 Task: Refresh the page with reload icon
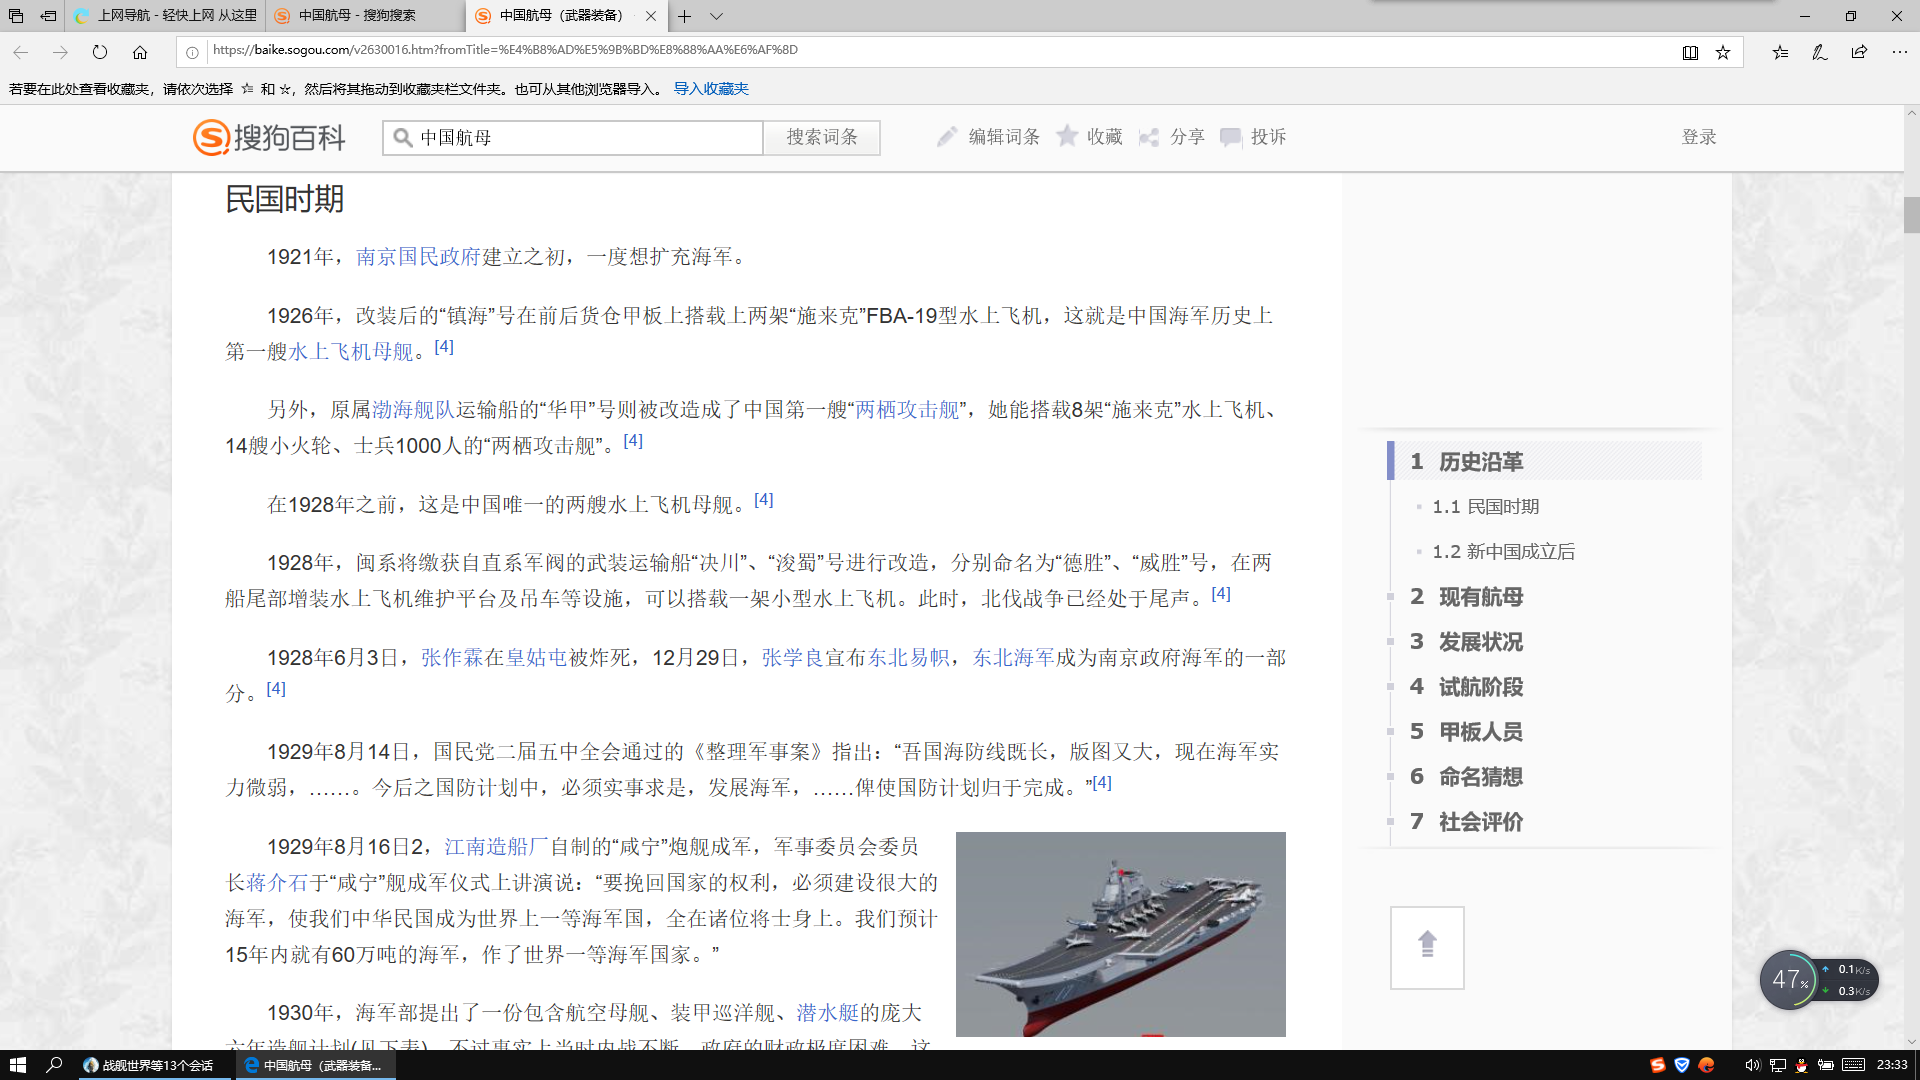[99, 52]
